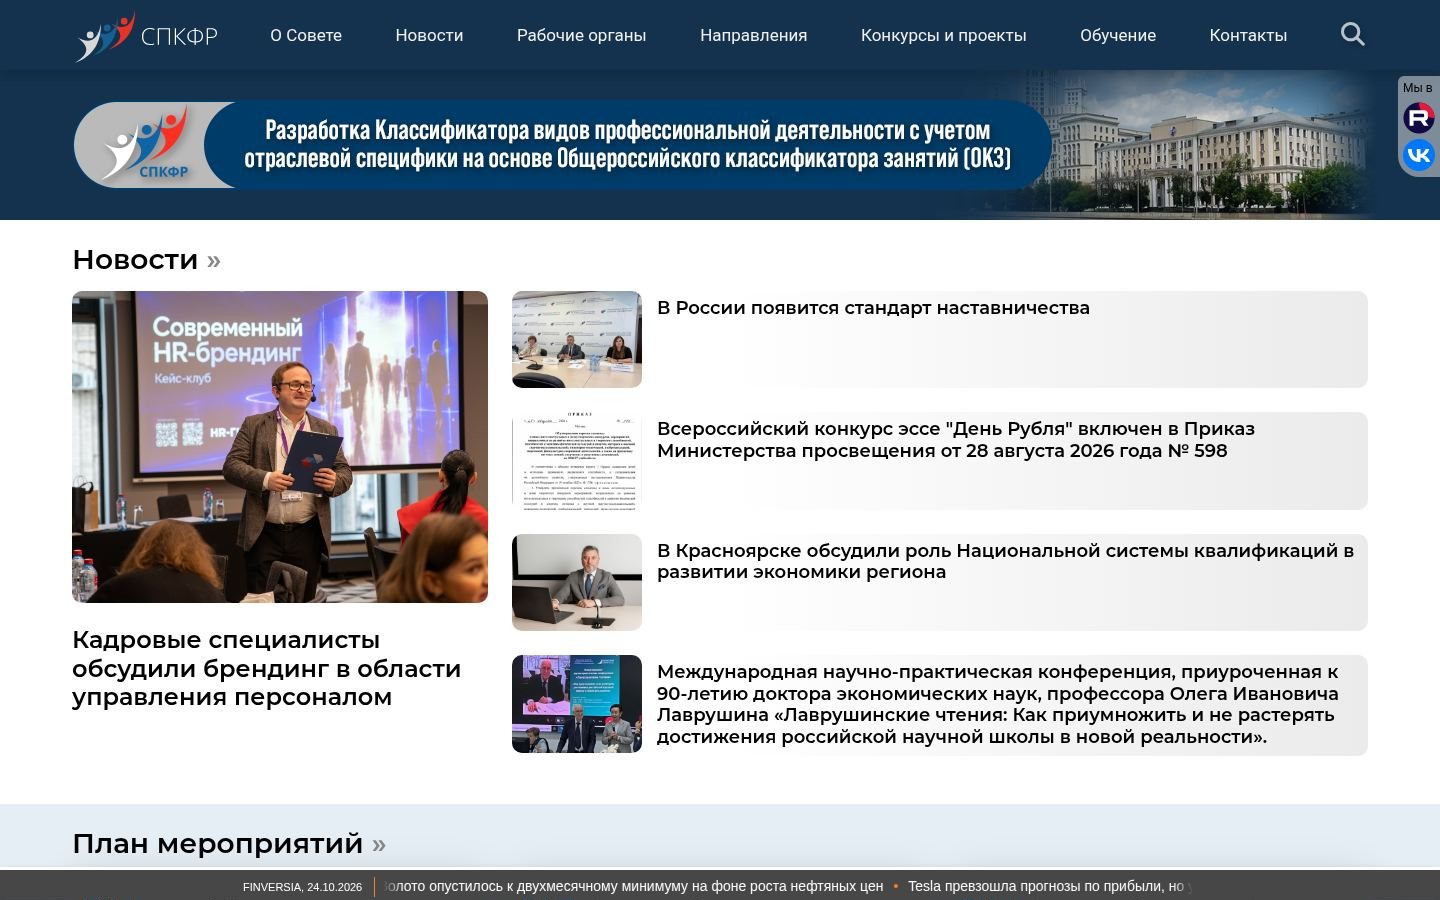
Task: Read the Кадровые специалисты обсудили брендинг article
Action: tap(267, 668)
